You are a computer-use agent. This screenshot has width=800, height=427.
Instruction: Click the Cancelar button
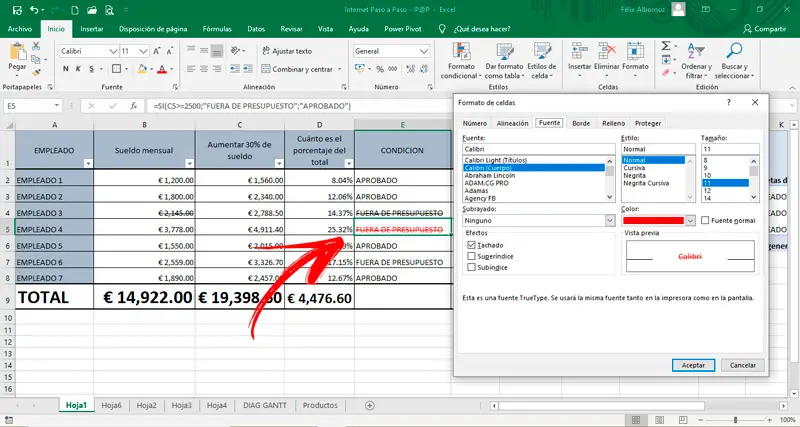742,365
